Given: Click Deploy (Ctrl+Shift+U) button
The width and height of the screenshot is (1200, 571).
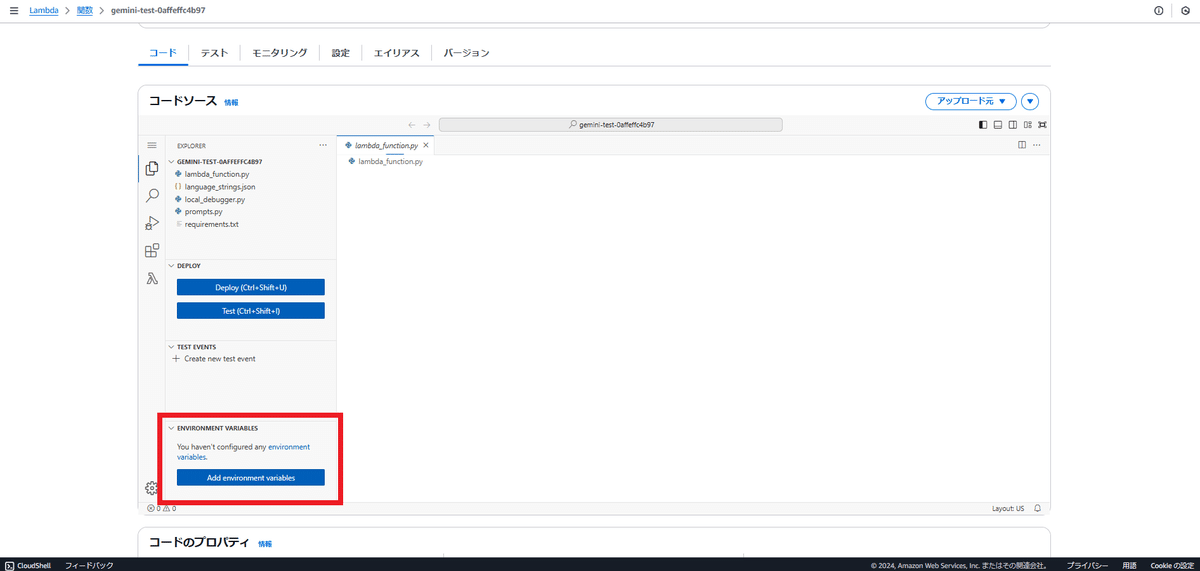Looking at the screenshot, I should click(251, 287).
